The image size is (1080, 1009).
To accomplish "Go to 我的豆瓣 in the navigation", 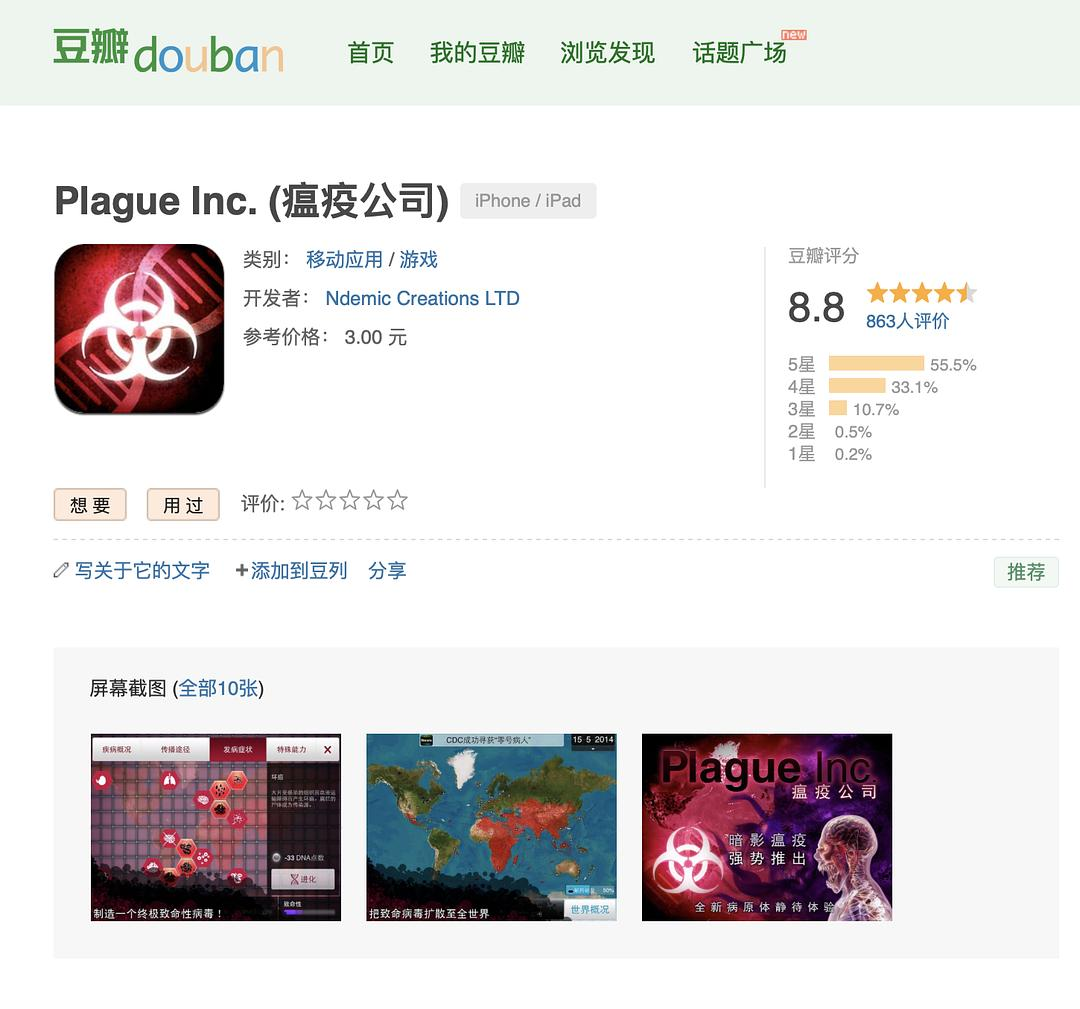I will coord(477,53).
